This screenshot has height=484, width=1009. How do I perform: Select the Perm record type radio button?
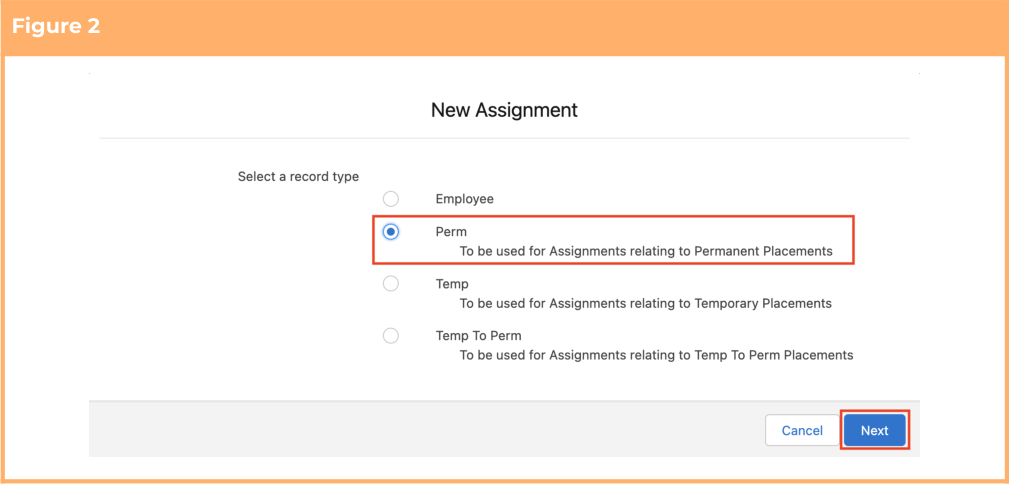coord(391,232)
